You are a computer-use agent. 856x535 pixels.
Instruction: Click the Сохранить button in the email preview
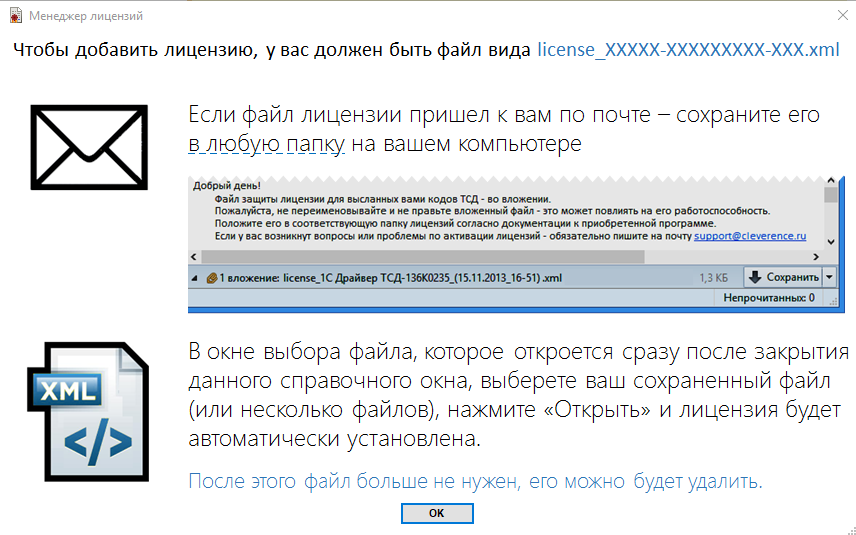[x=783, y=277]
